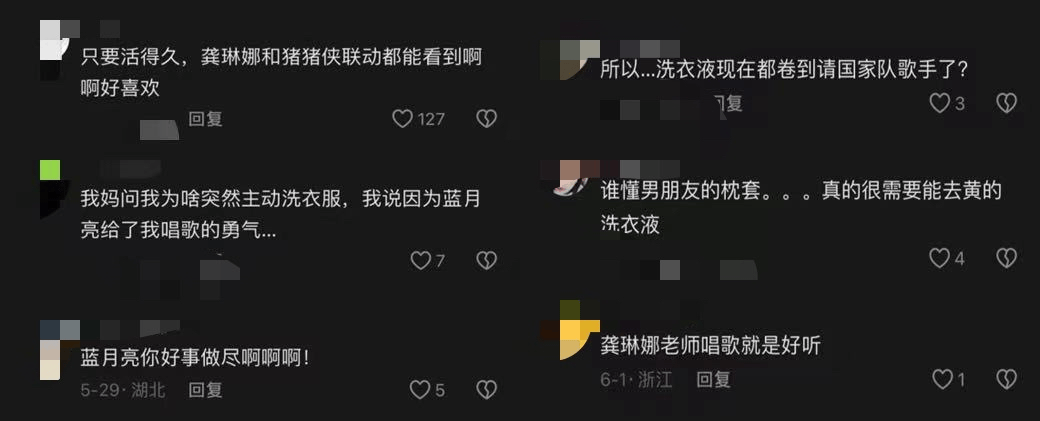This screenshot has height=421, width=1040.
Task: Tap broken heart on 5-29 湖北 comment
Action: point(487,390)
